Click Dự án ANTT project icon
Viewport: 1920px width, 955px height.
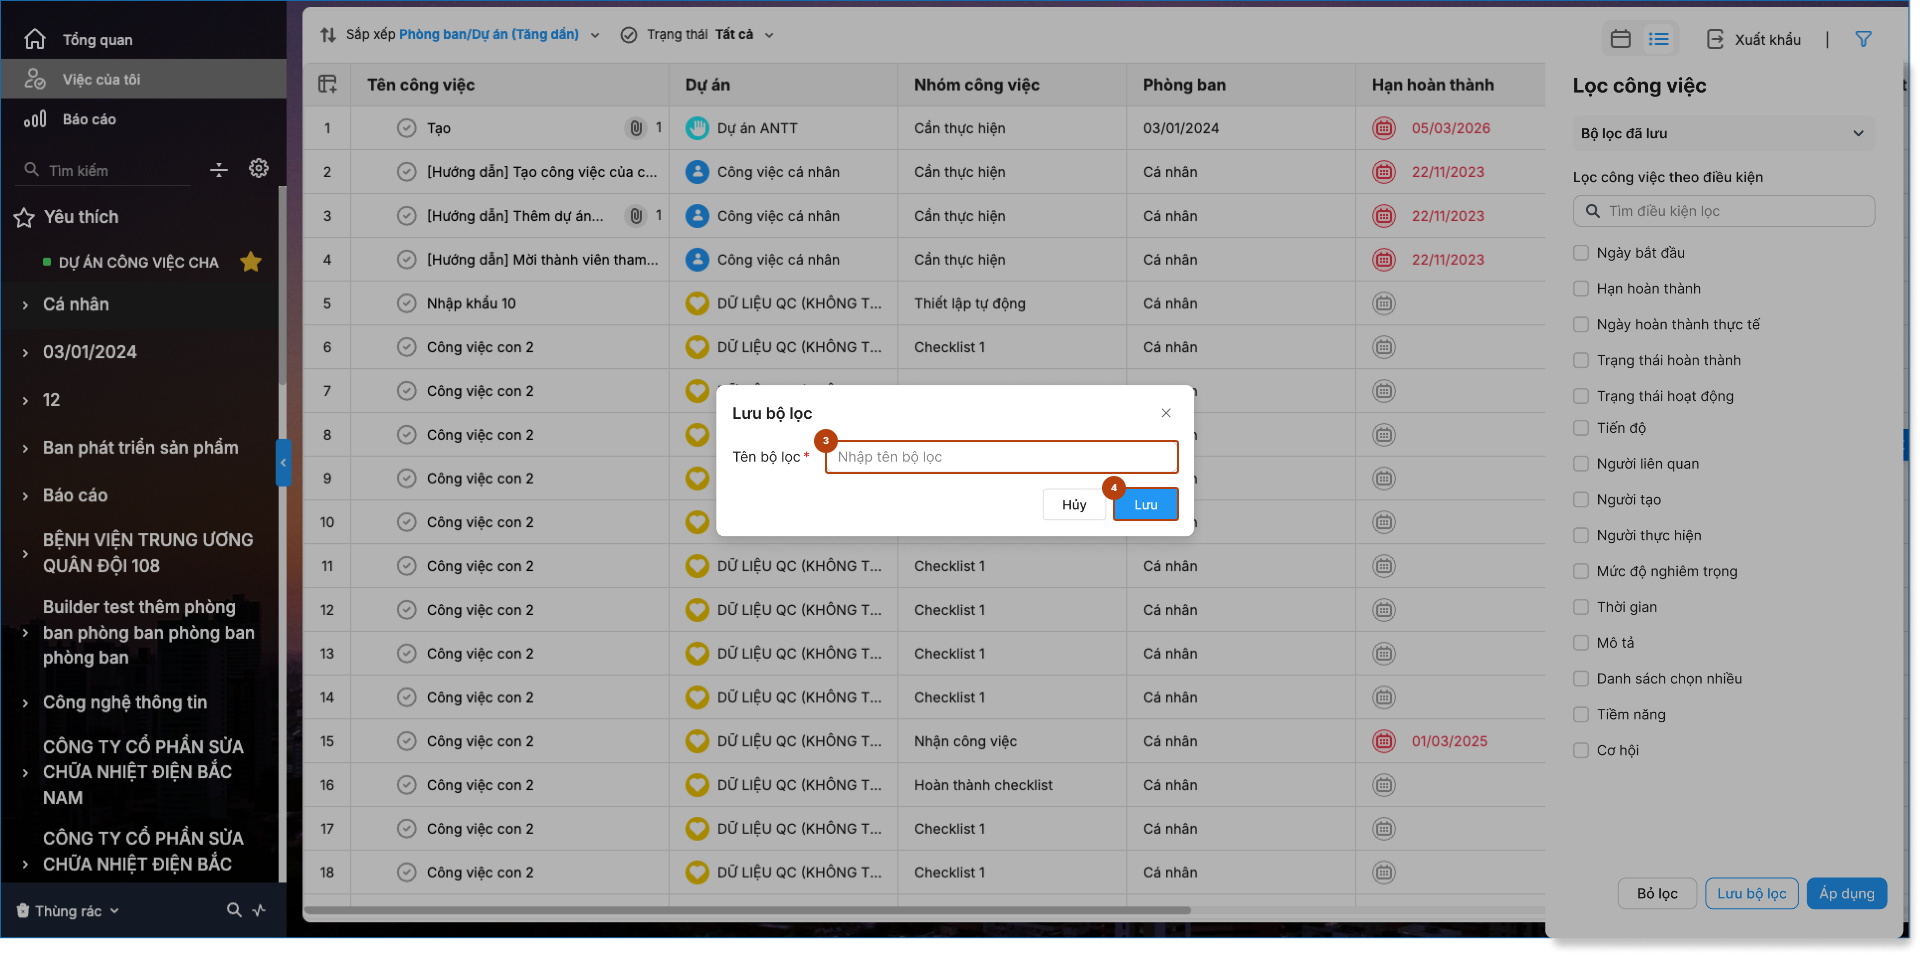(x=697, y=128)
